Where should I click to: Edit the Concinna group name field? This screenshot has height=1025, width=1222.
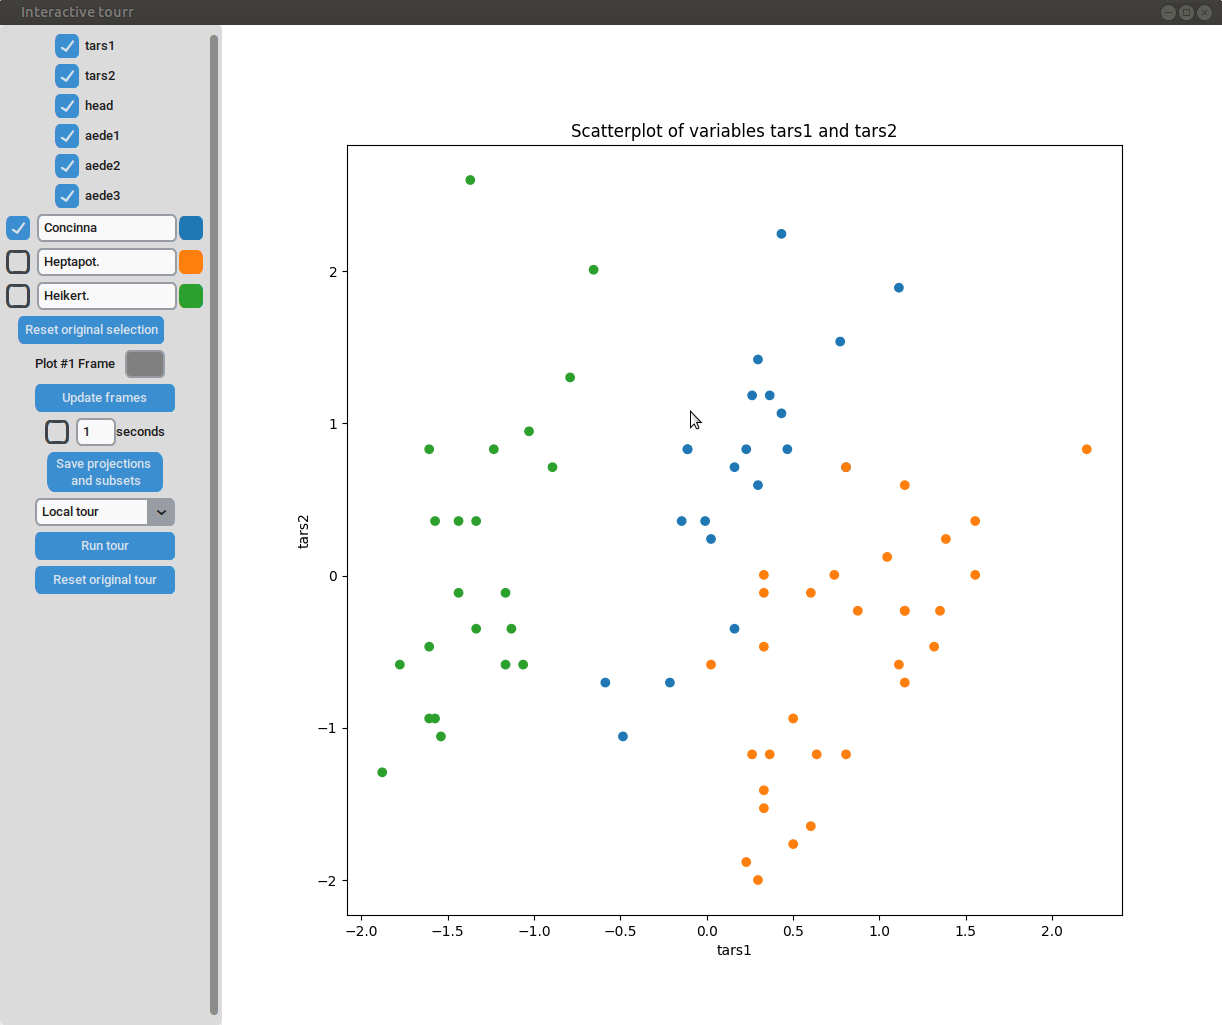click(107, 228)
